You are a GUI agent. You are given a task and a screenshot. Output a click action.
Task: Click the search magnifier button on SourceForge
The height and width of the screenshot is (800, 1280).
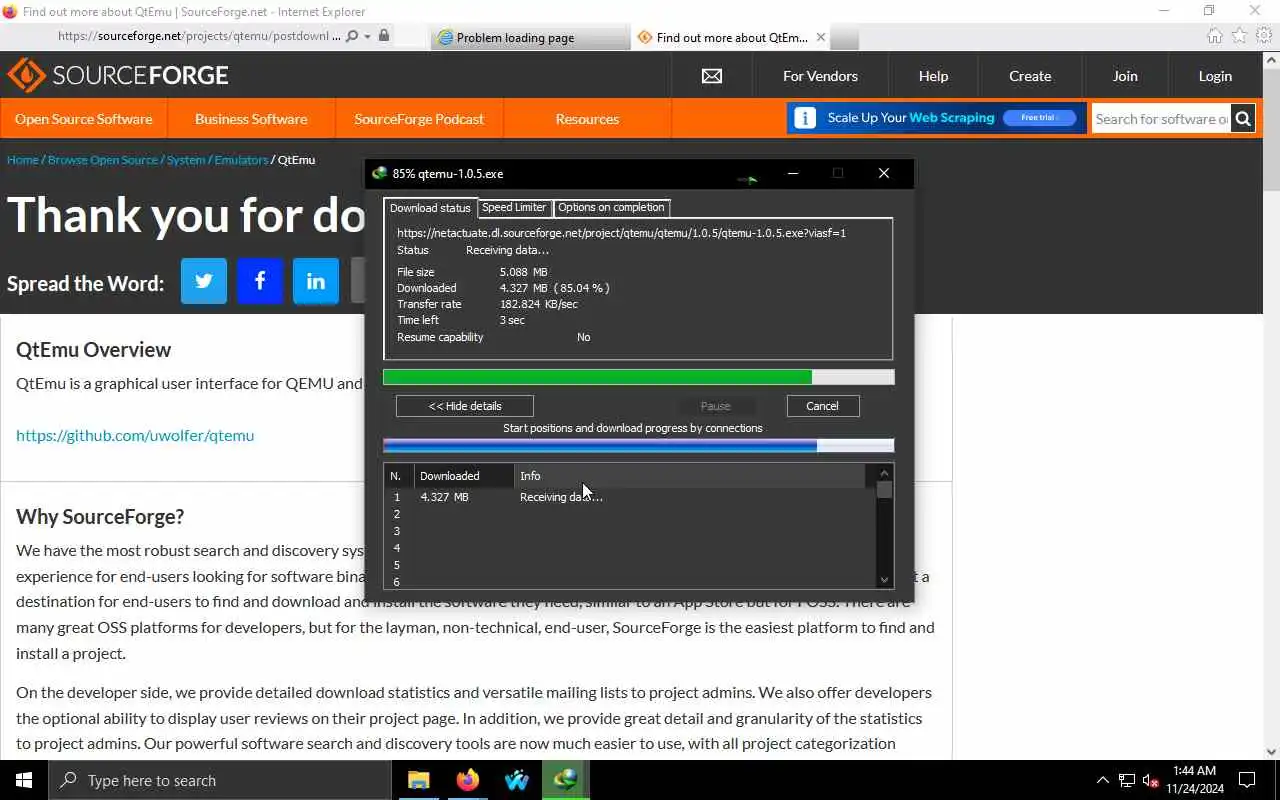[x=1243, y=119]
